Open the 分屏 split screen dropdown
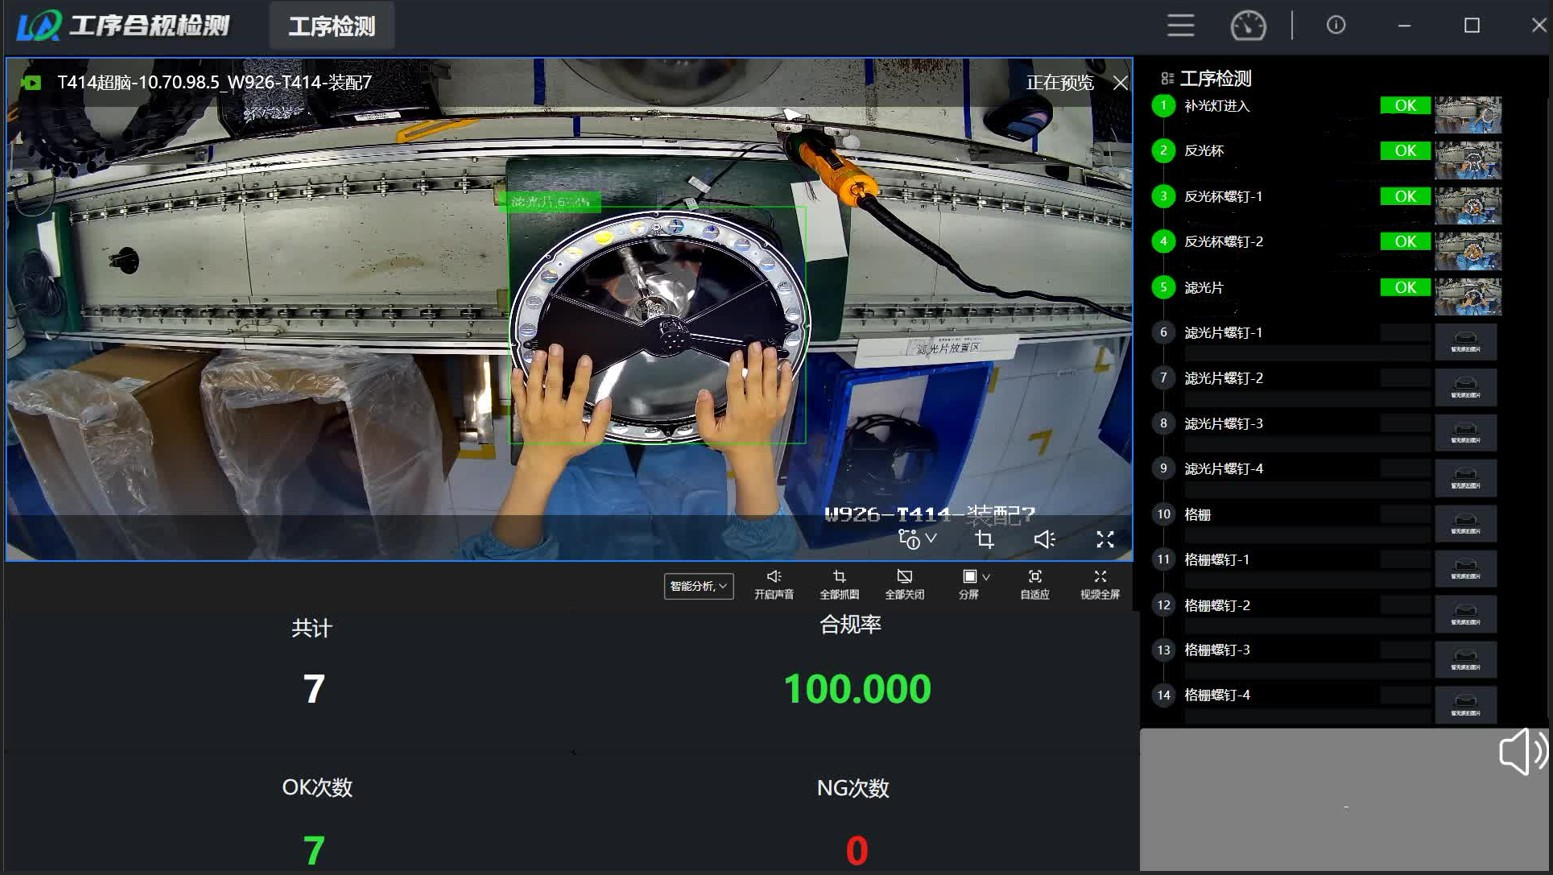This screenshot has height=875, width=1553. pos(973,584)
